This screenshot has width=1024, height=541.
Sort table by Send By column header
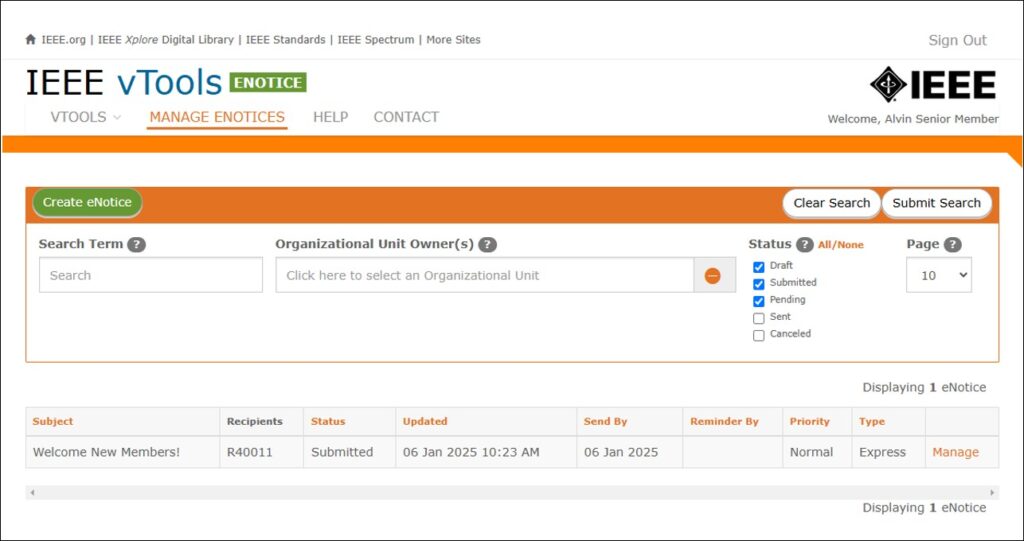coord(605,421)
